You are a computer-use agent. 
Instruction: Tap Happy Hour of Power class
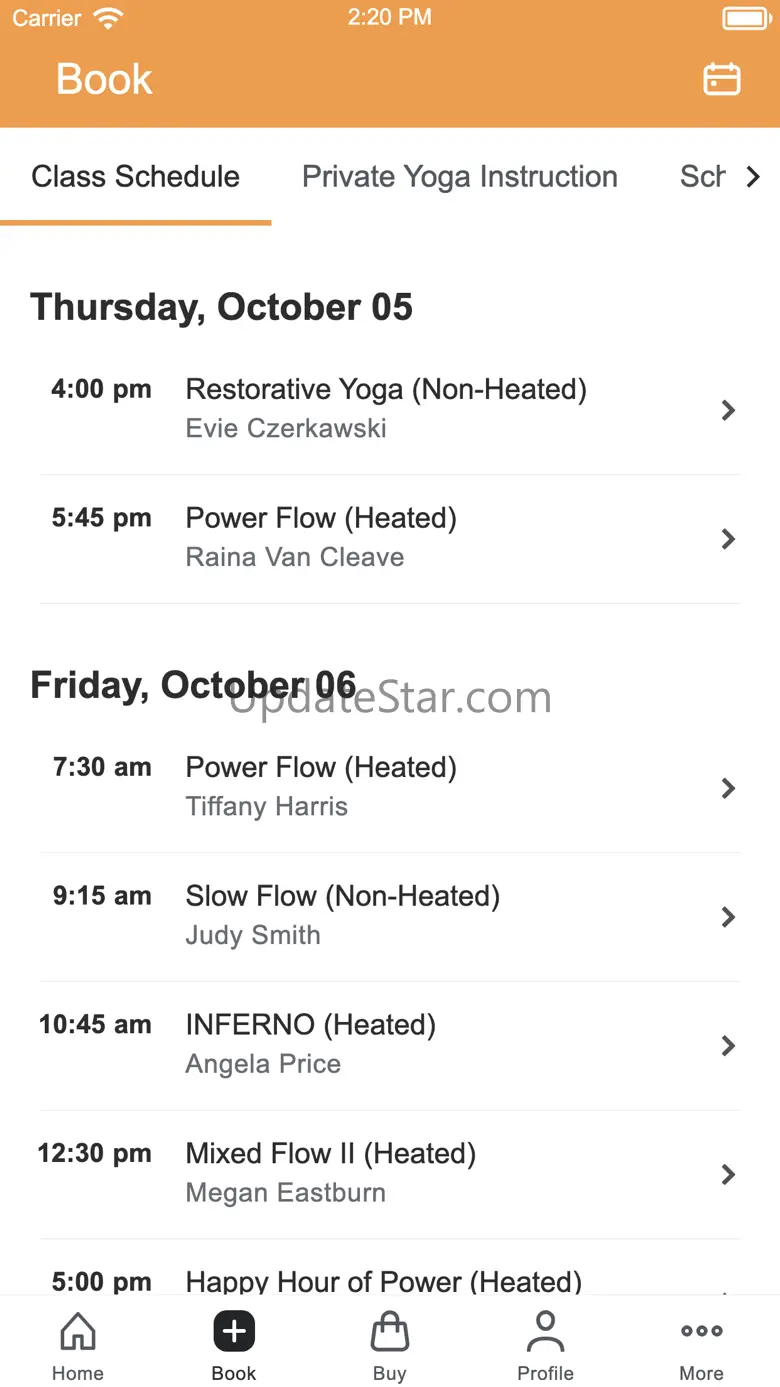[x=383, y=1280]
